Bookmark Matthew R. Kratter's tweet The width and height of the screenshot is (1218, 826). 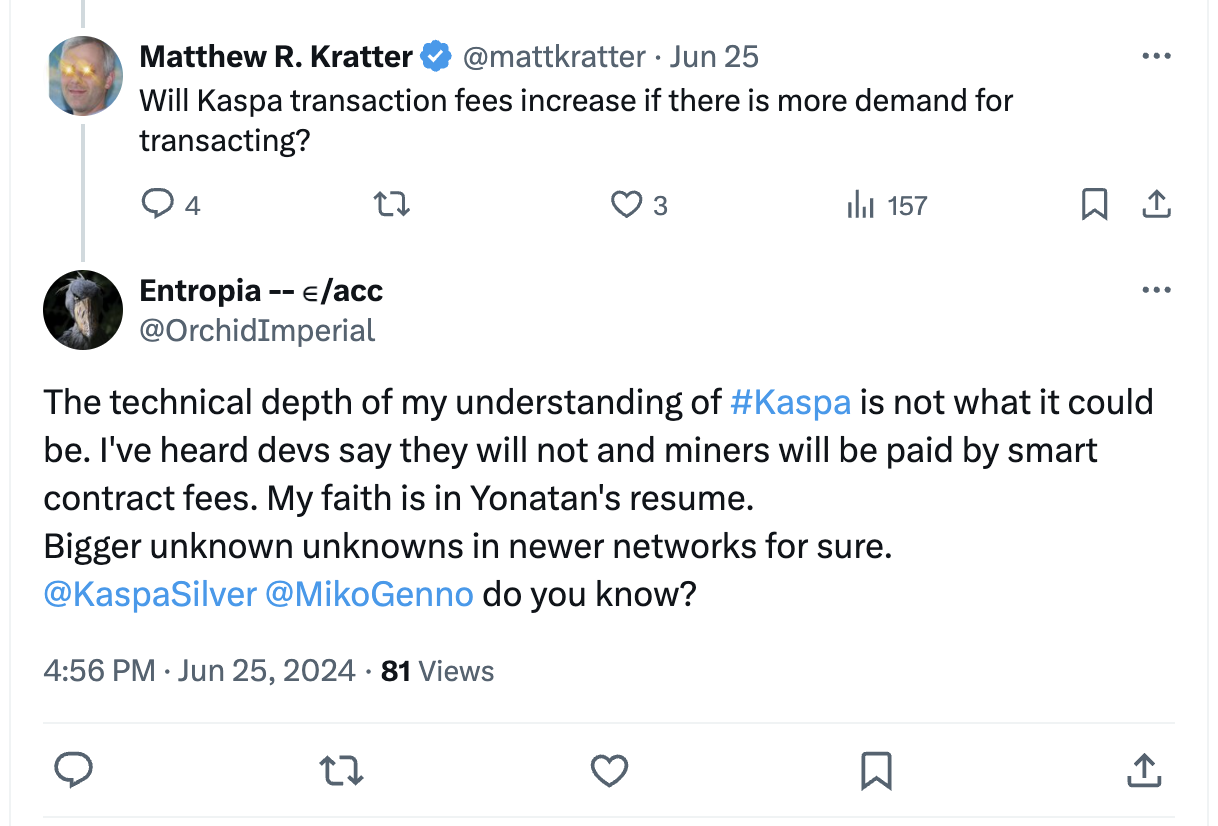[1094, 205]
